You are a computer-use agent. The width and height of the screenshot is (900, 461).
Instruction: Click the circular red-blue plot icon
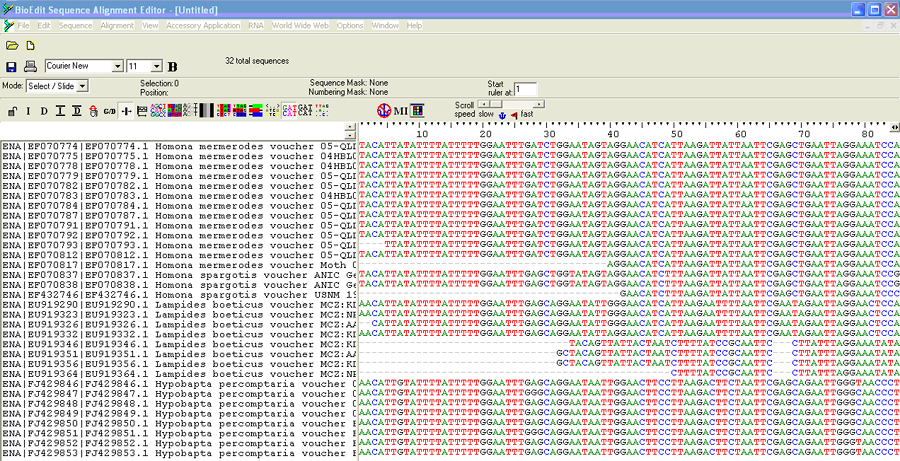[x=383, y=109]
